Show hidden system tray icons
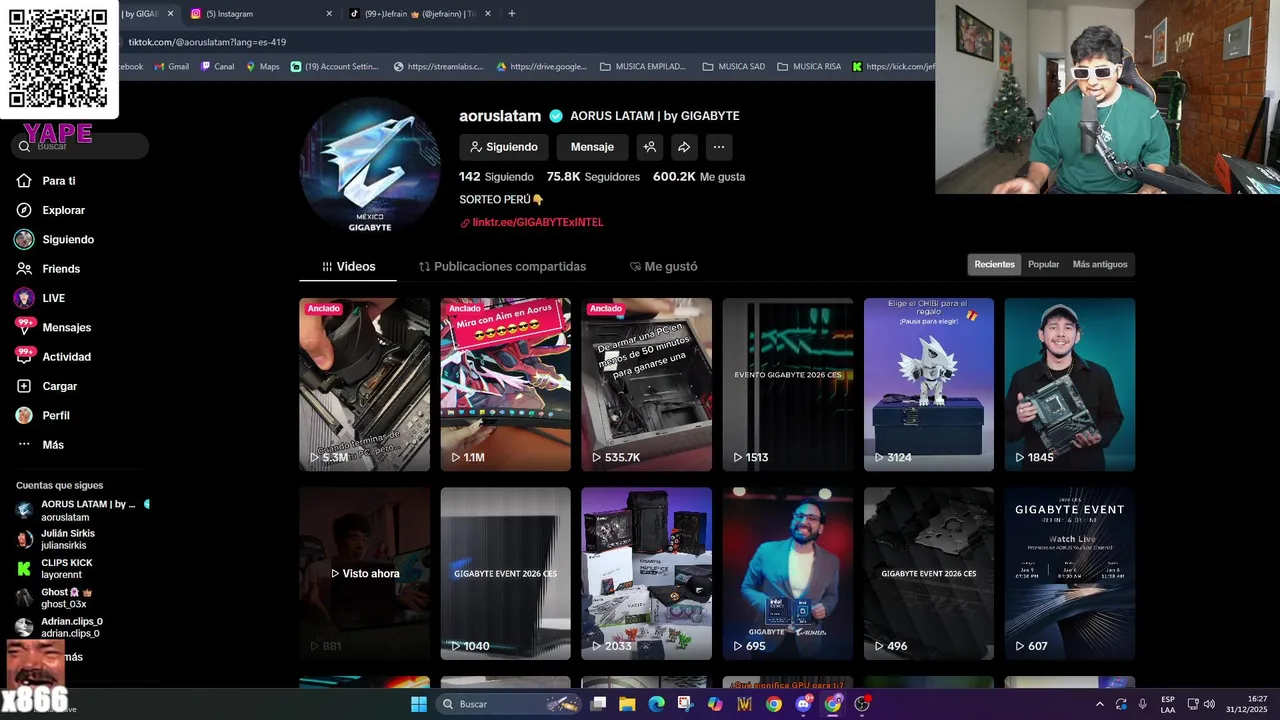 1100,704
